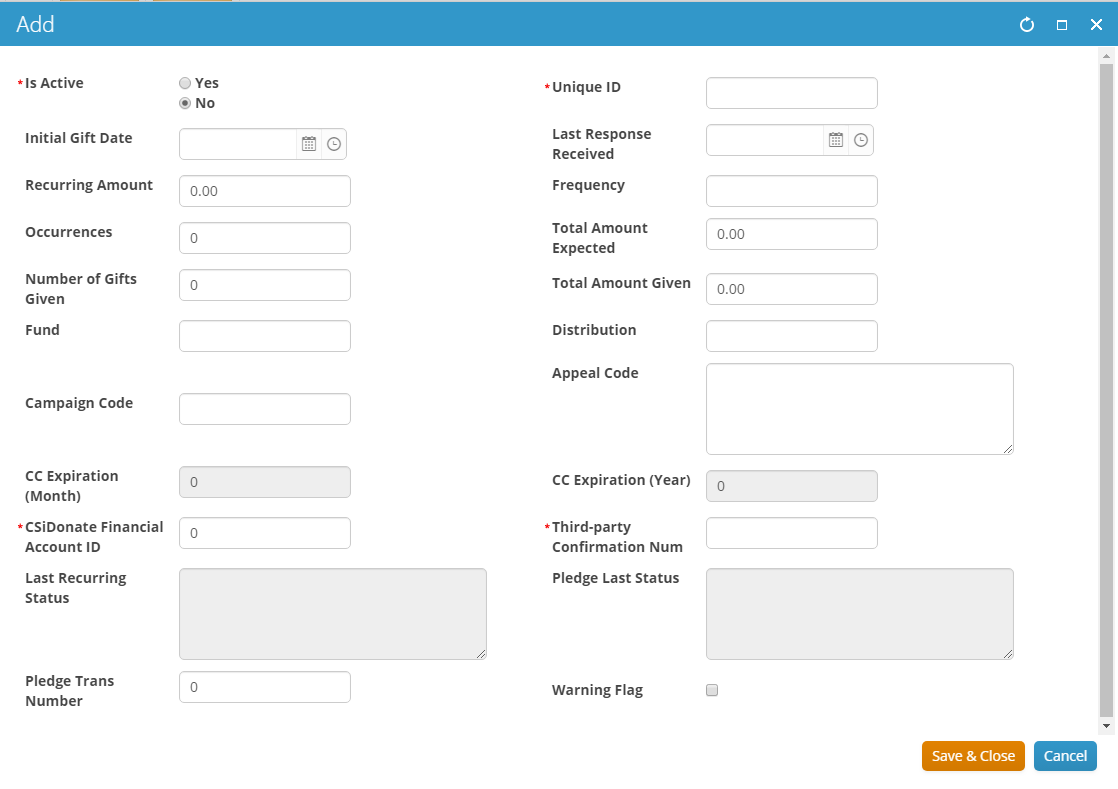The height and width of the screenshot is (789, 1118).
Task: Focus the Campaign Code field
Action: 264,409
